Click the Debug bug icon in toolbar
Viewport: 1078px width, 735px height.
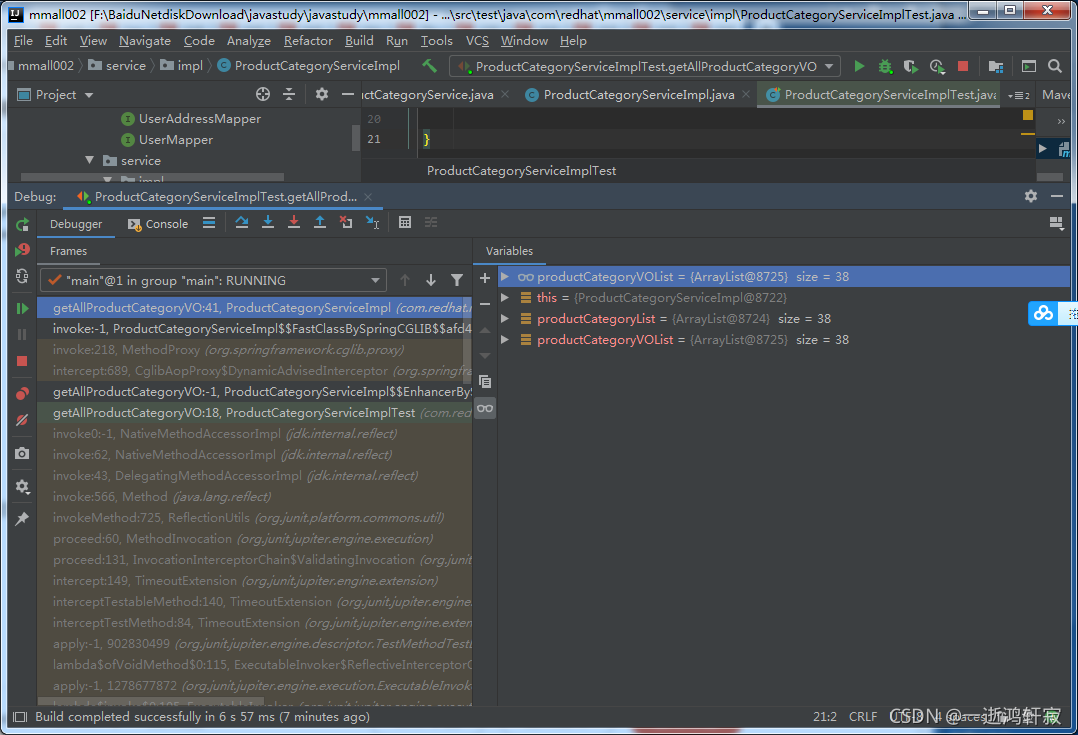click(885, 66)
